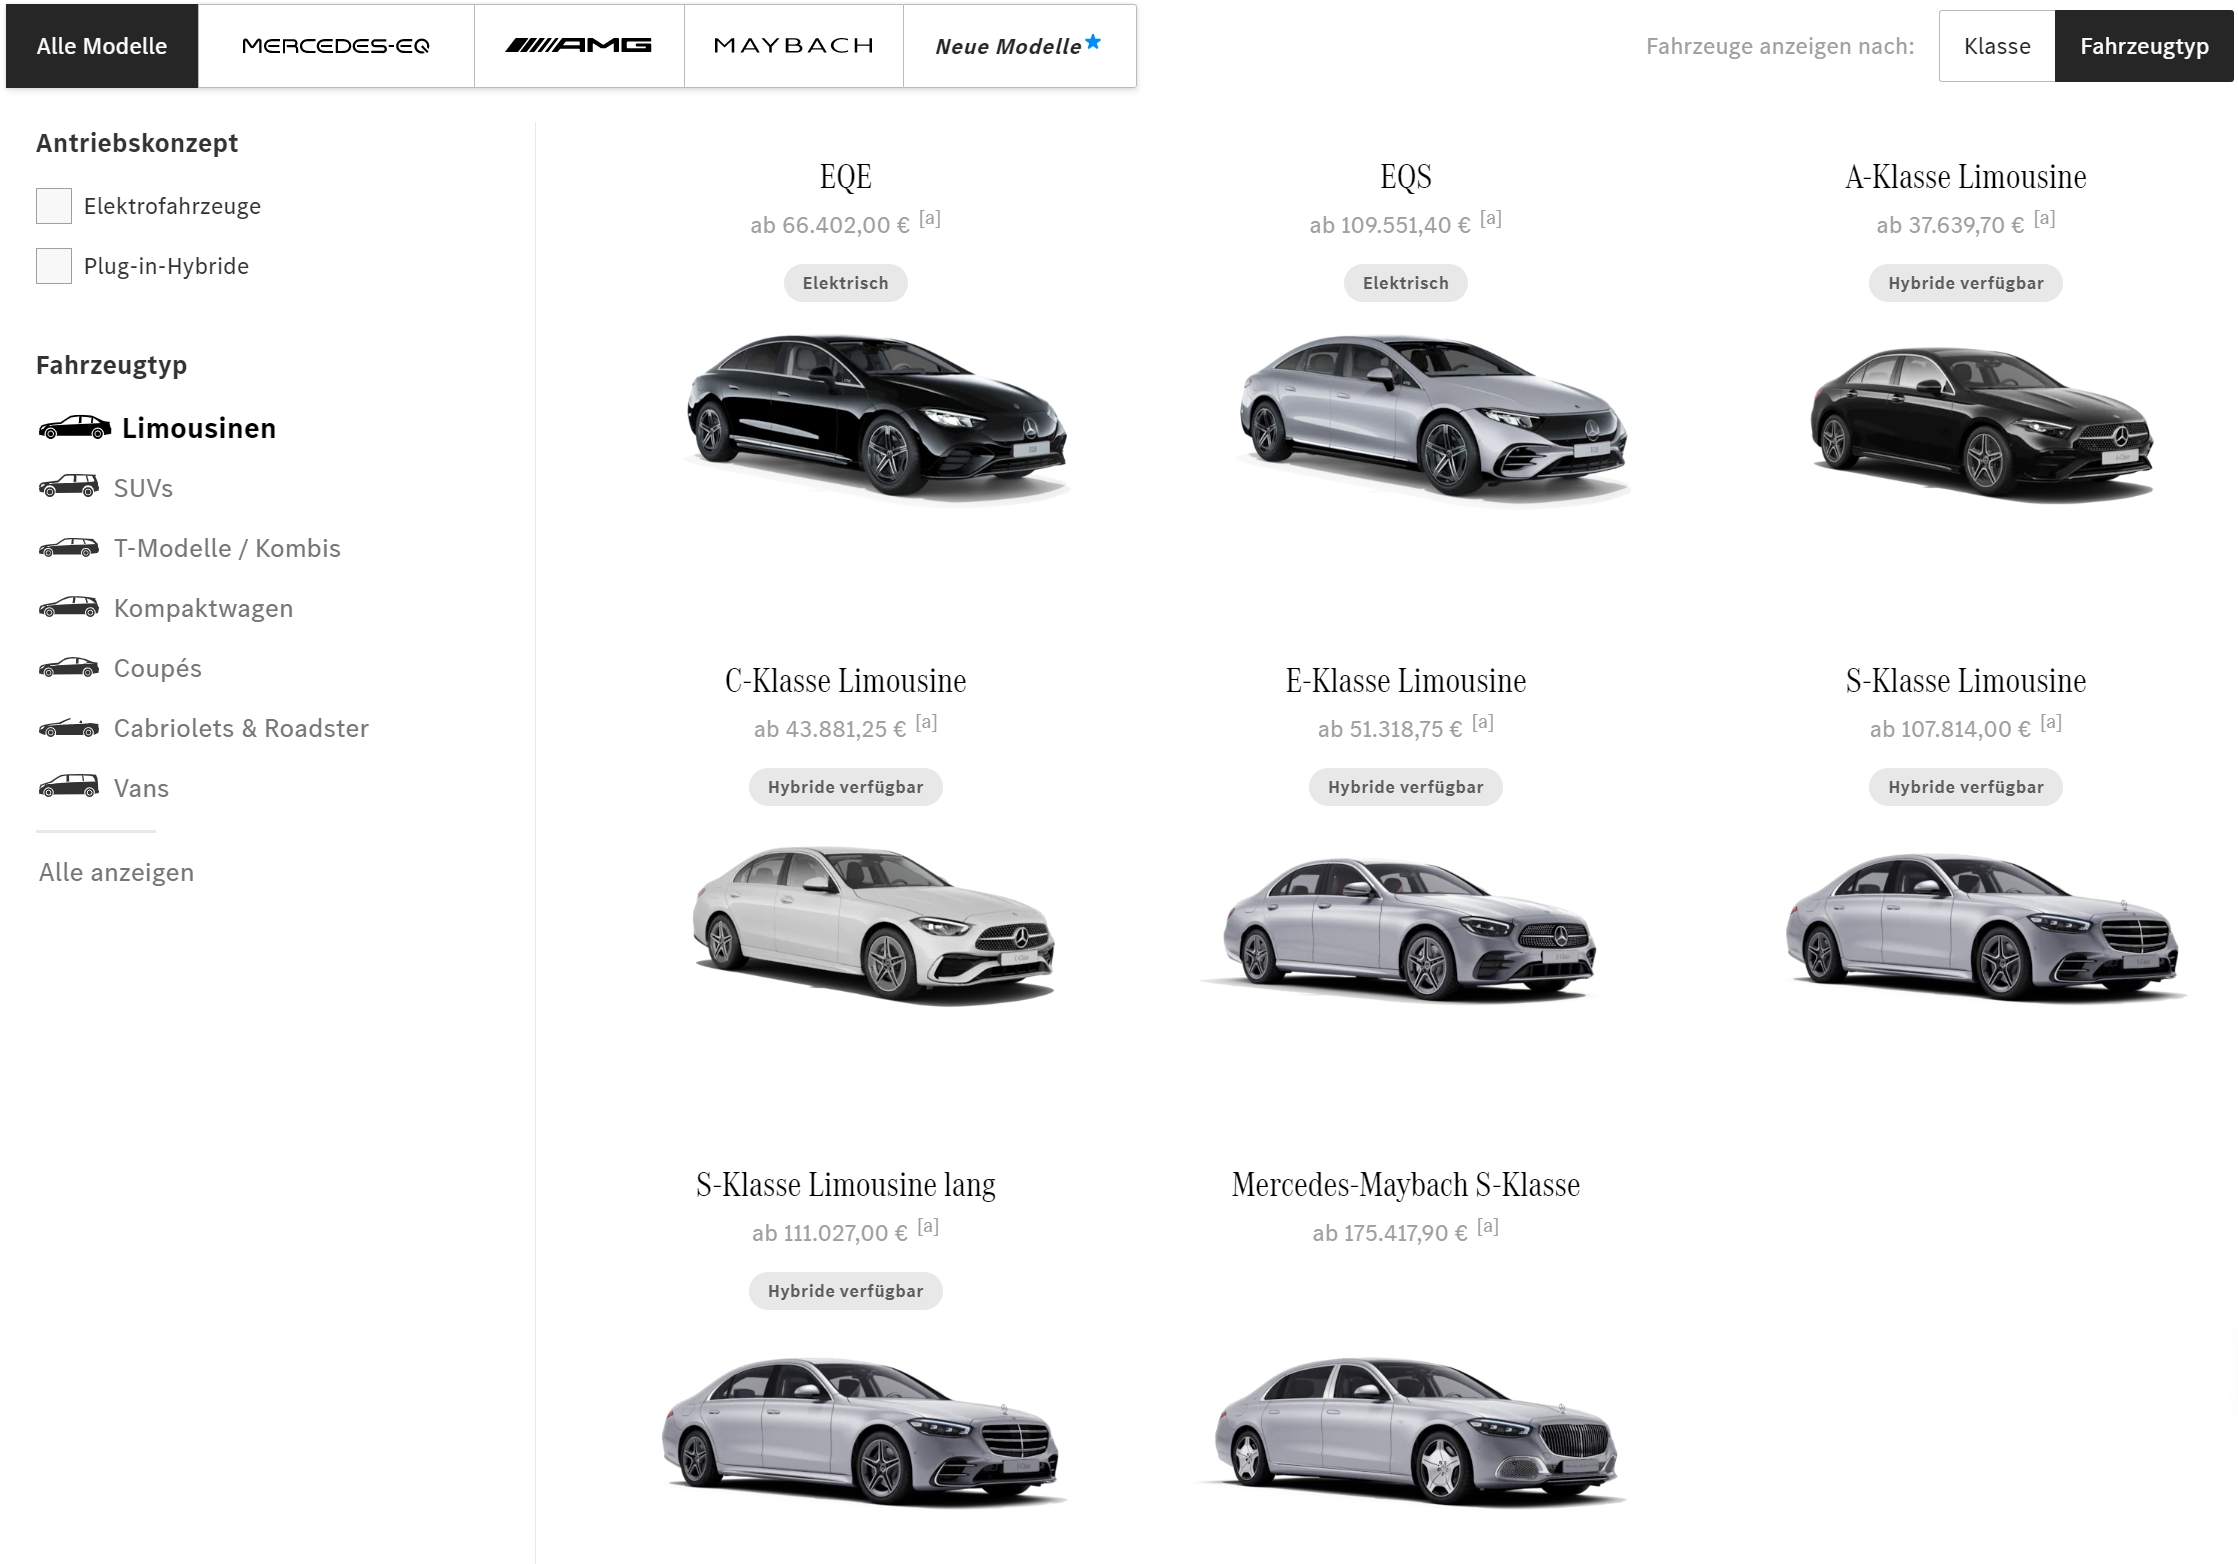Switch view to Fahrzeugtyp

pos(2143,46)
